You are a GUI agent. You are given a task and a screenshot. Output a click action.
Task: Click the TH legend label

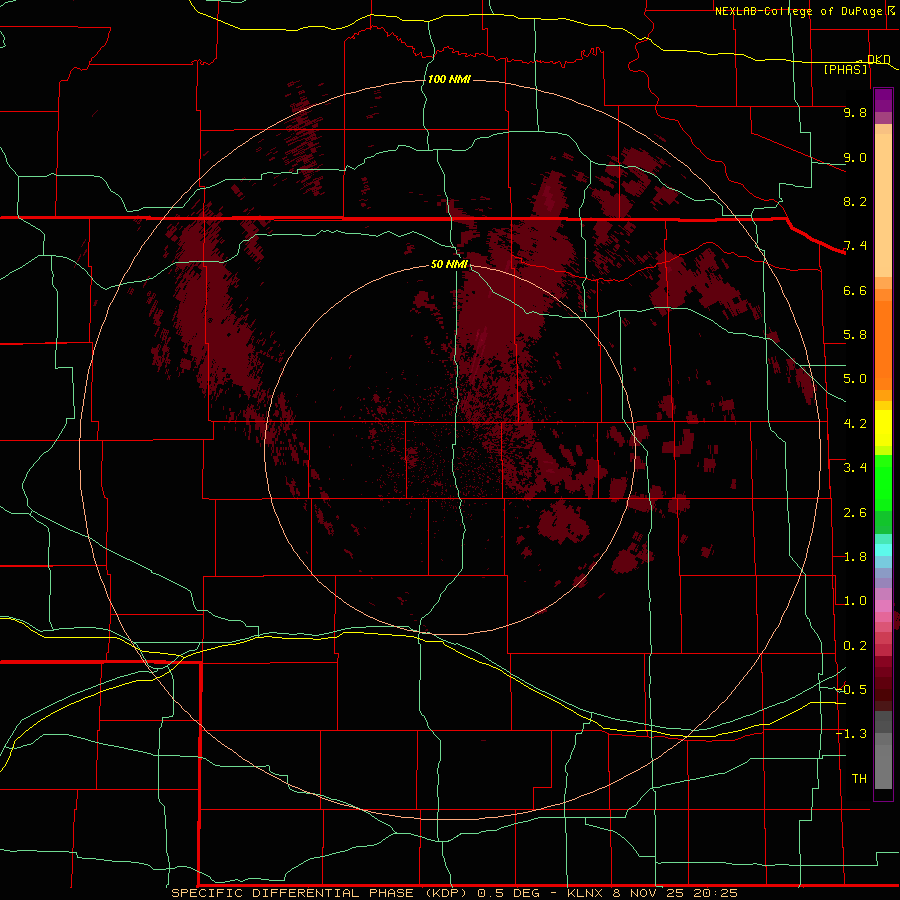(859, 779)
